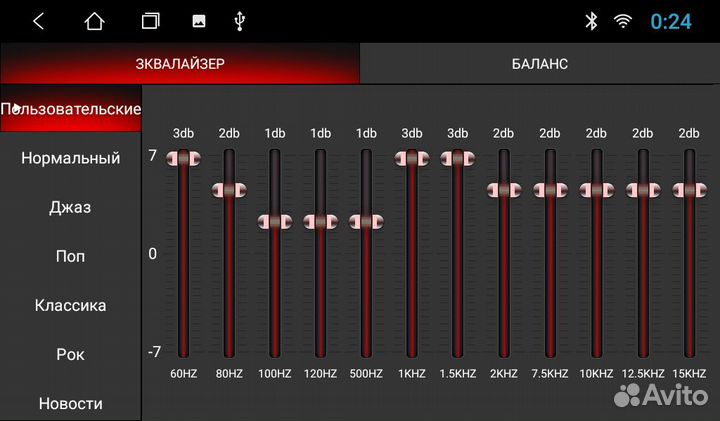Click the 60HZ slider handle
Image resolution: width=720 pixels, height=421 pixels.
point(183,158)
